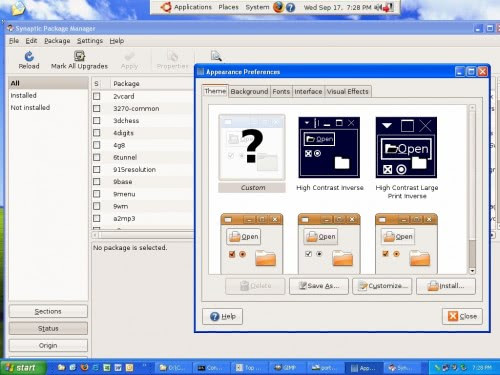Open Firefox from the top panel
The width and height of the screenshot is (500, 375).
278,7
